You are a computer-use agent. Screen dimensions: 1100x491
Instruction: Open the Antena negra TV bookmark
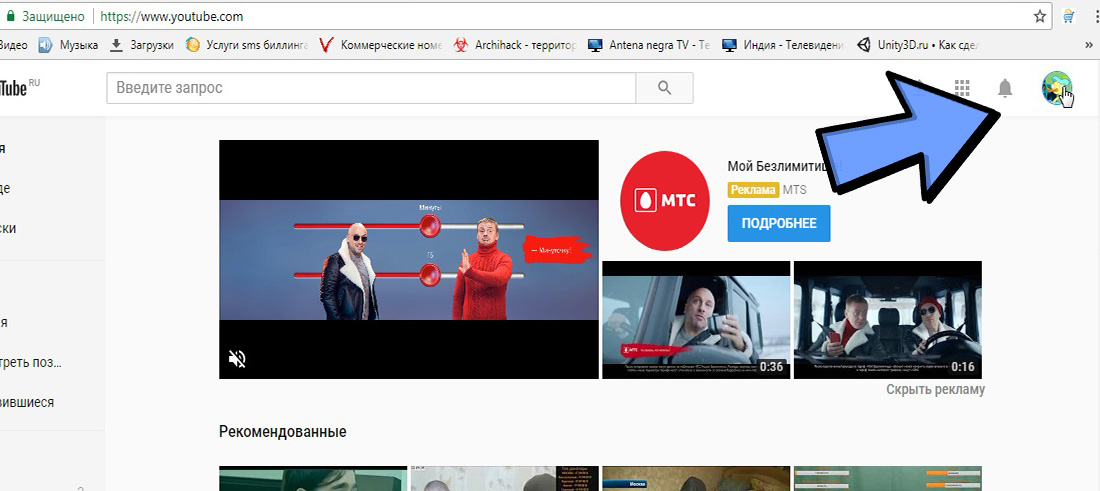649,46
